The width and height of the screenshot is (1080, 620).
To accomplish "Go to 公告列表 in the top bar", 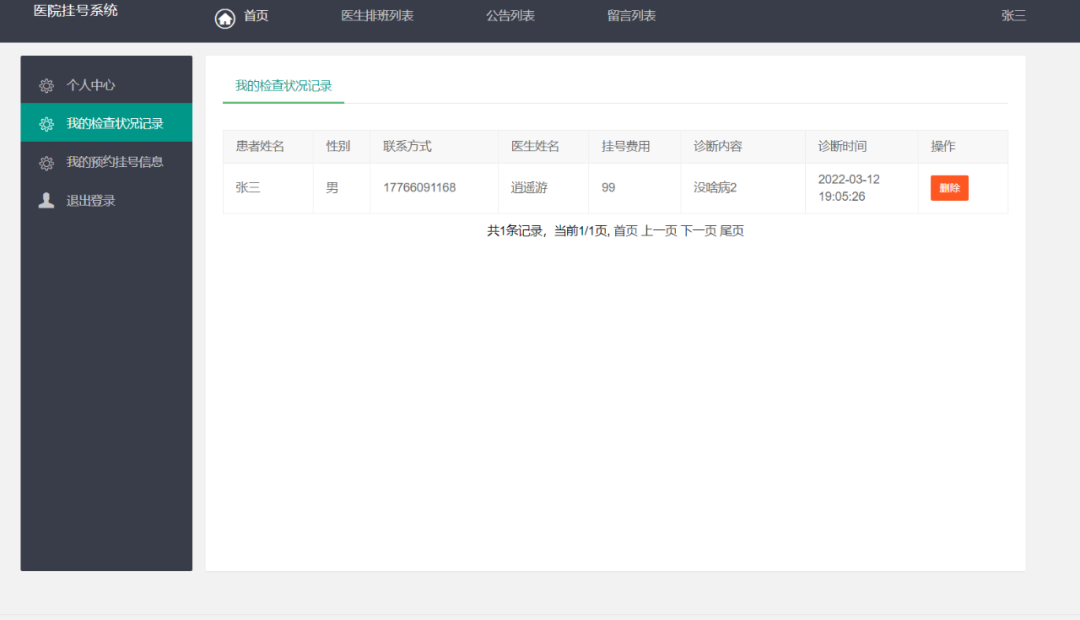I will coord(510,16).
